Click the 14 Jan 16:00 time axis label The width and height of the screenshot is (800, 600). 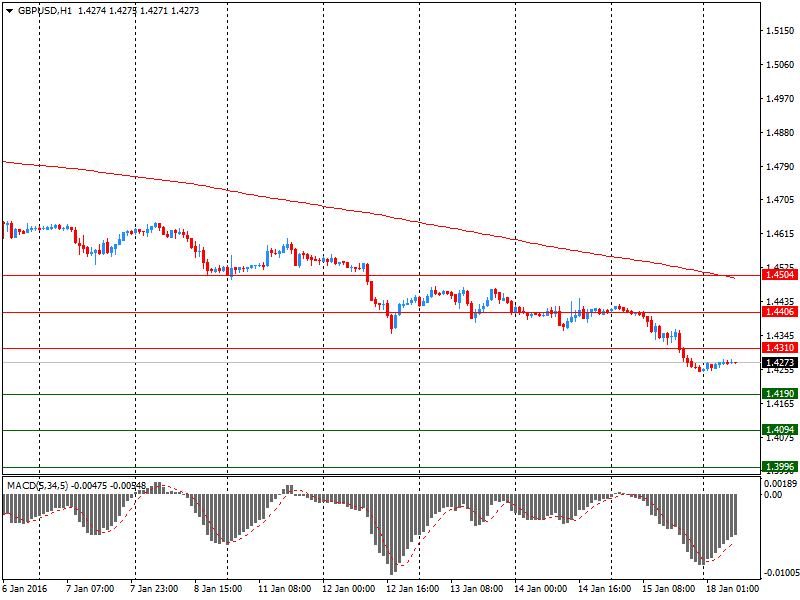pos(605,589)
